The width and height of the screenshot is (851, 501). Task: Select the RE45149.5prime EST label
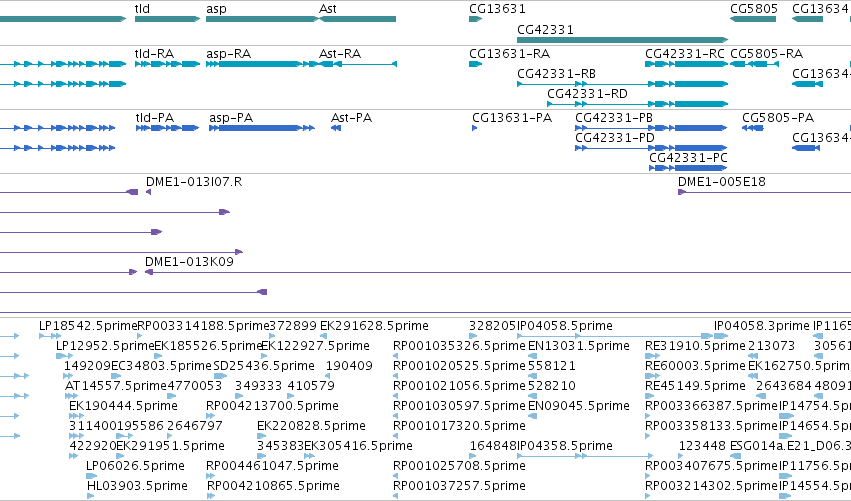click(695, 386)
